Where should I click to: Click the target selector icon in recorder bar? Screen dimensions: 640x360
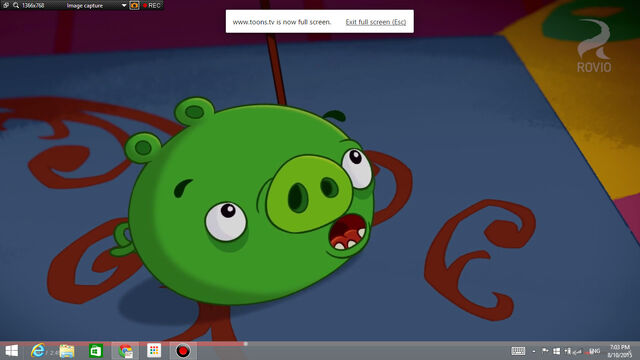tap(6, 5)
